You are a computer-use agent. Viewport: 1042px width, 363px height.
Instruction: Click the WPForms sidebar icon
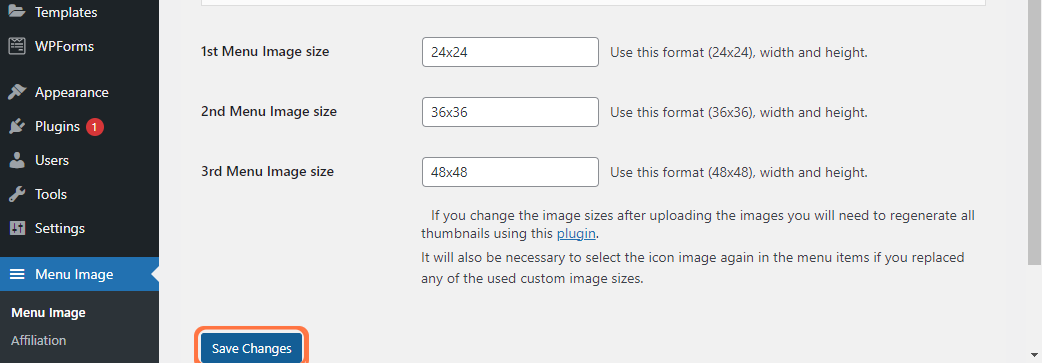pyautogui.click(x=17, y=47)
